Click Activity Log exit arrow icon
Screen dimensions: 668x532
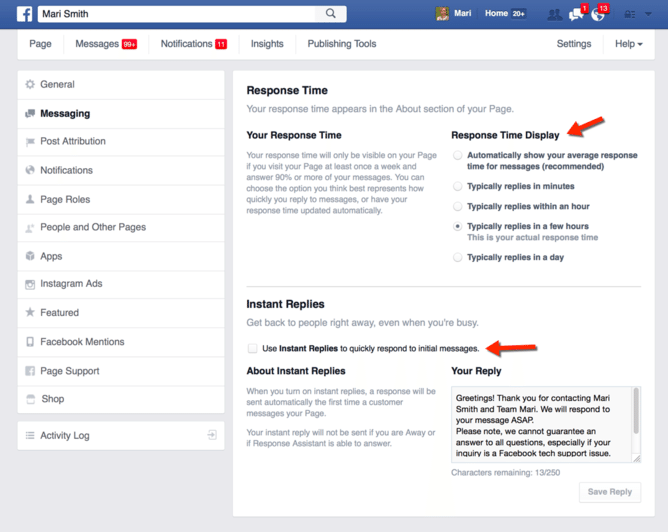click(212, 435)
